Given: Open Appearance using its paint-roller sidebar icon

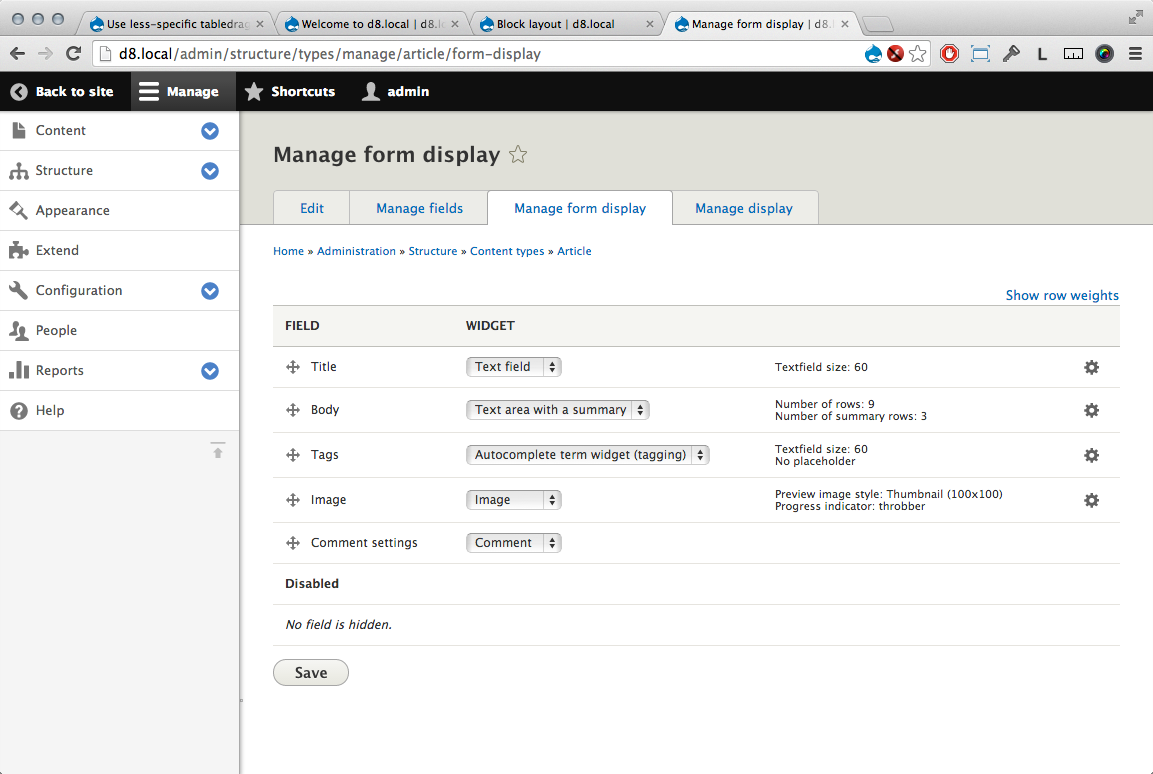Looking at the screenshot, I should click(16, 210).
